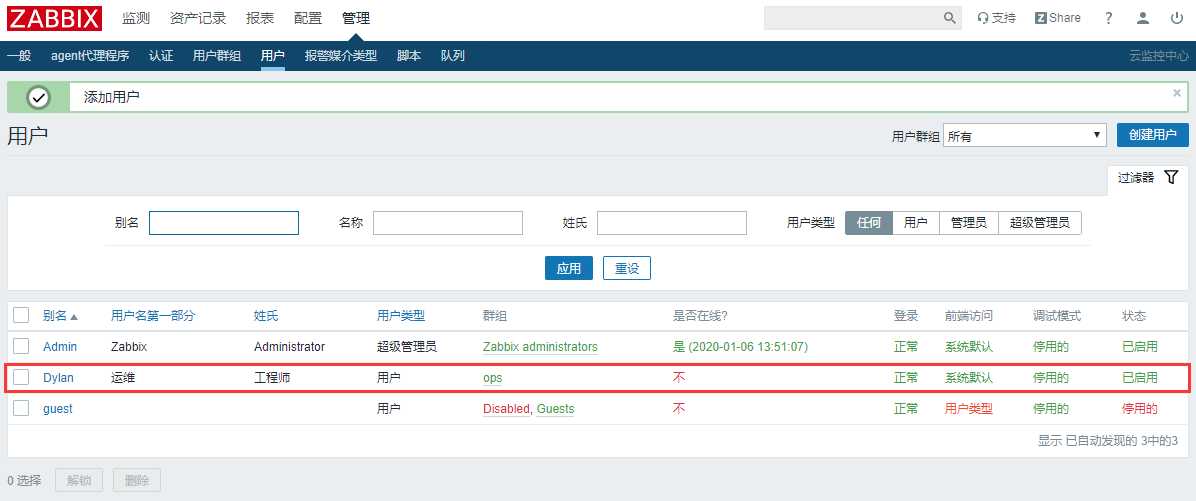This screenshot has width=1196, height=501.
Task: Open the ops group link
Action: 493,378
